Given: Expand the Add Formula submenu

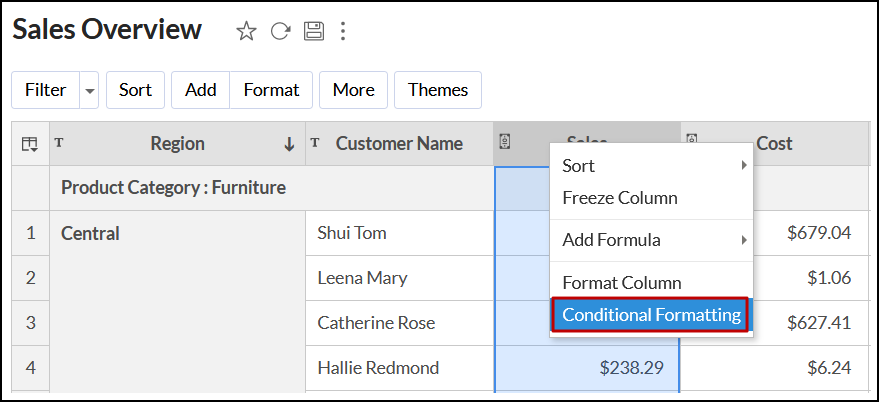Looking at the screenshot, I should 650,240.
